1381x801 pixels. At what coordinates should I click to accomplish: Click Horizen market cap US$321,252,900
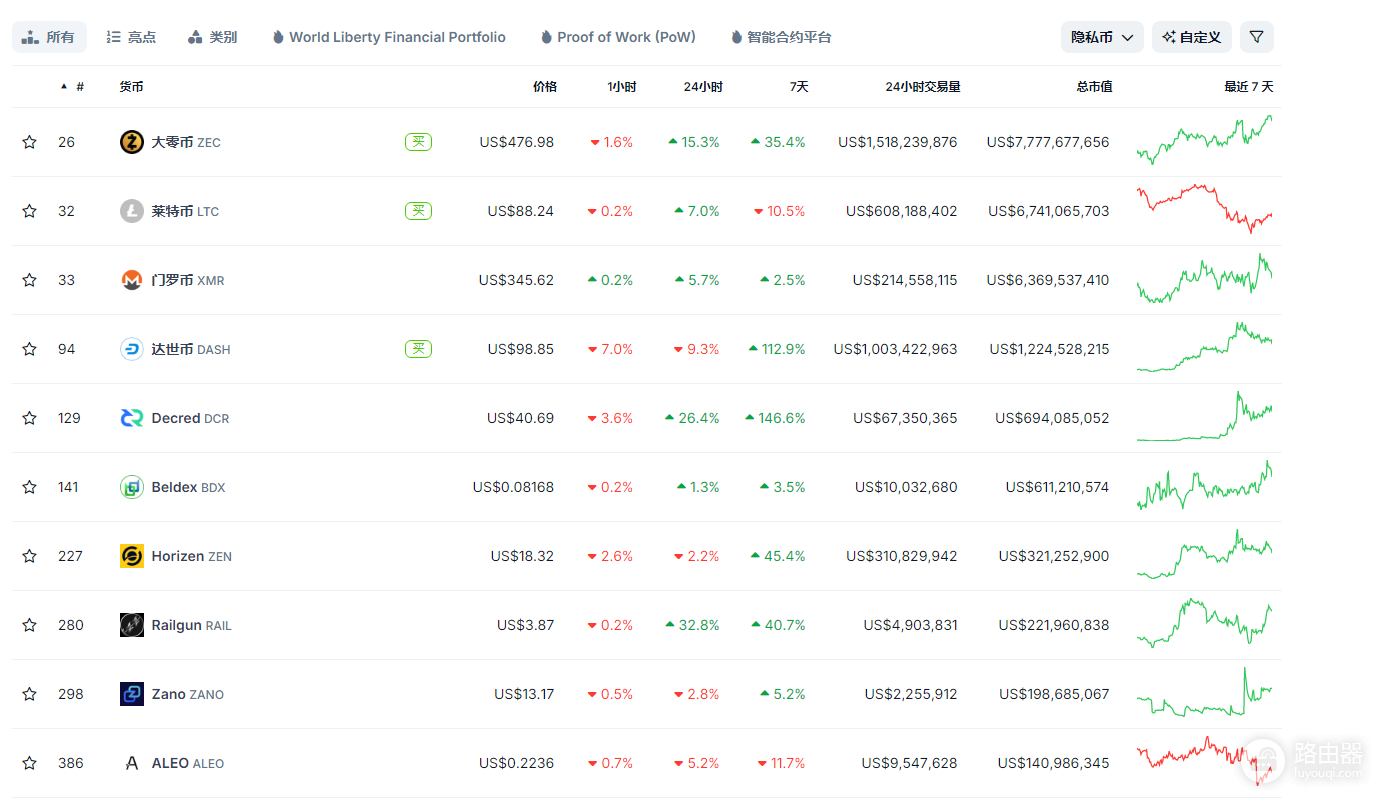[1054, 556]
